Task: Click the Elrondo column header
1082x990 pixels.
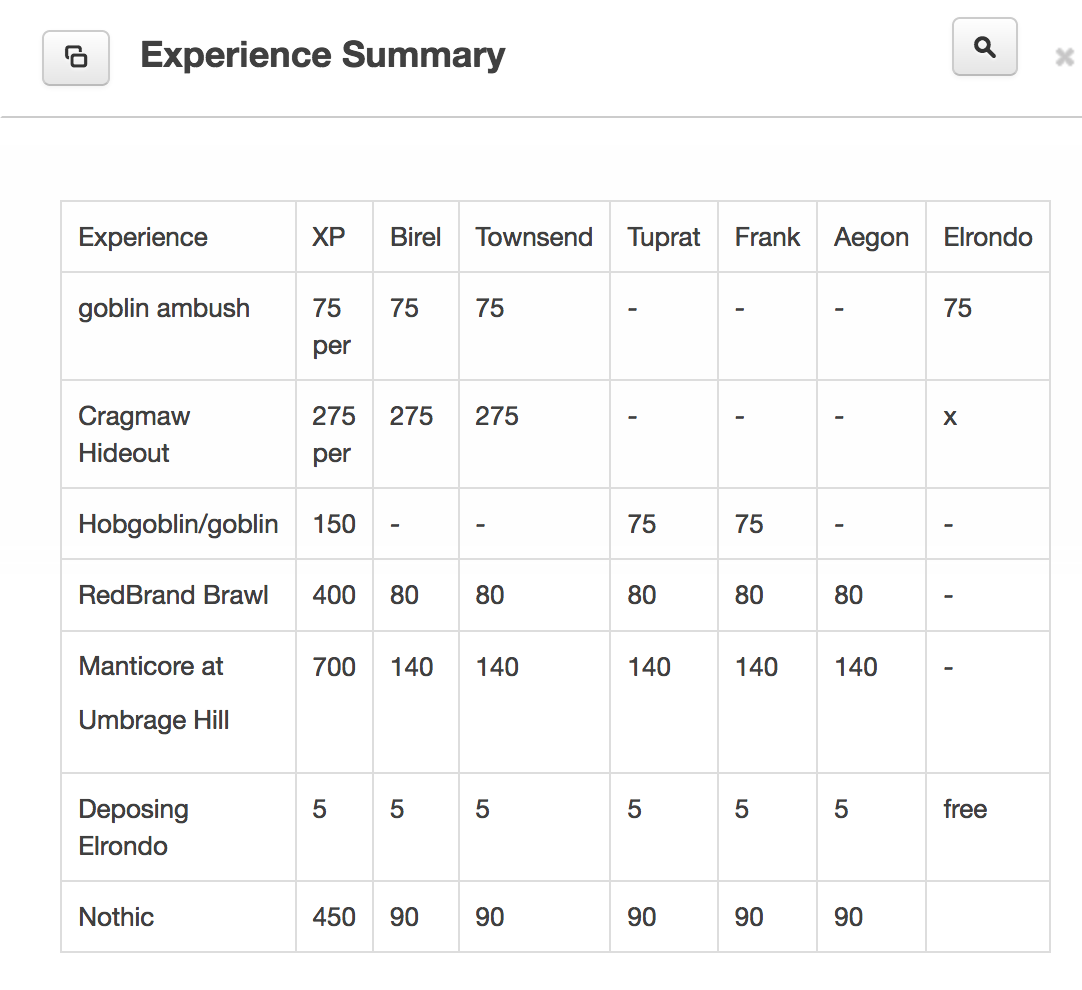Action: [987, 237]
